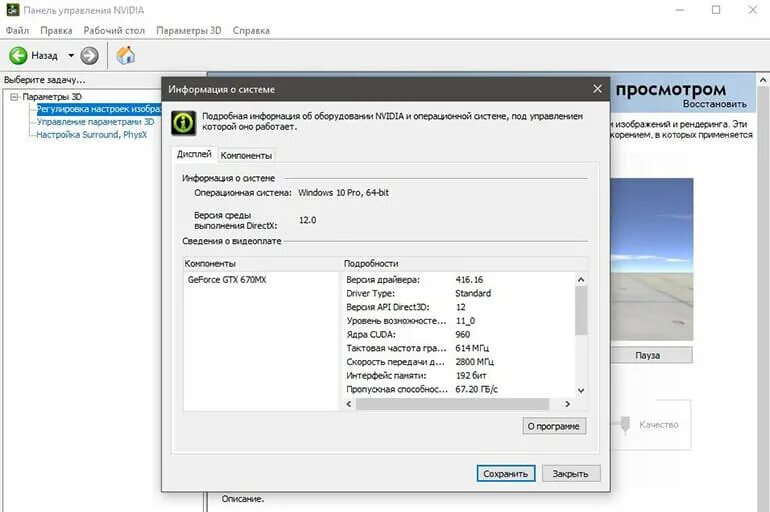The height and width of the screenshot is (512, 770).
Task: Click details list scroll up arrow
Action: (x=581, y=279)
